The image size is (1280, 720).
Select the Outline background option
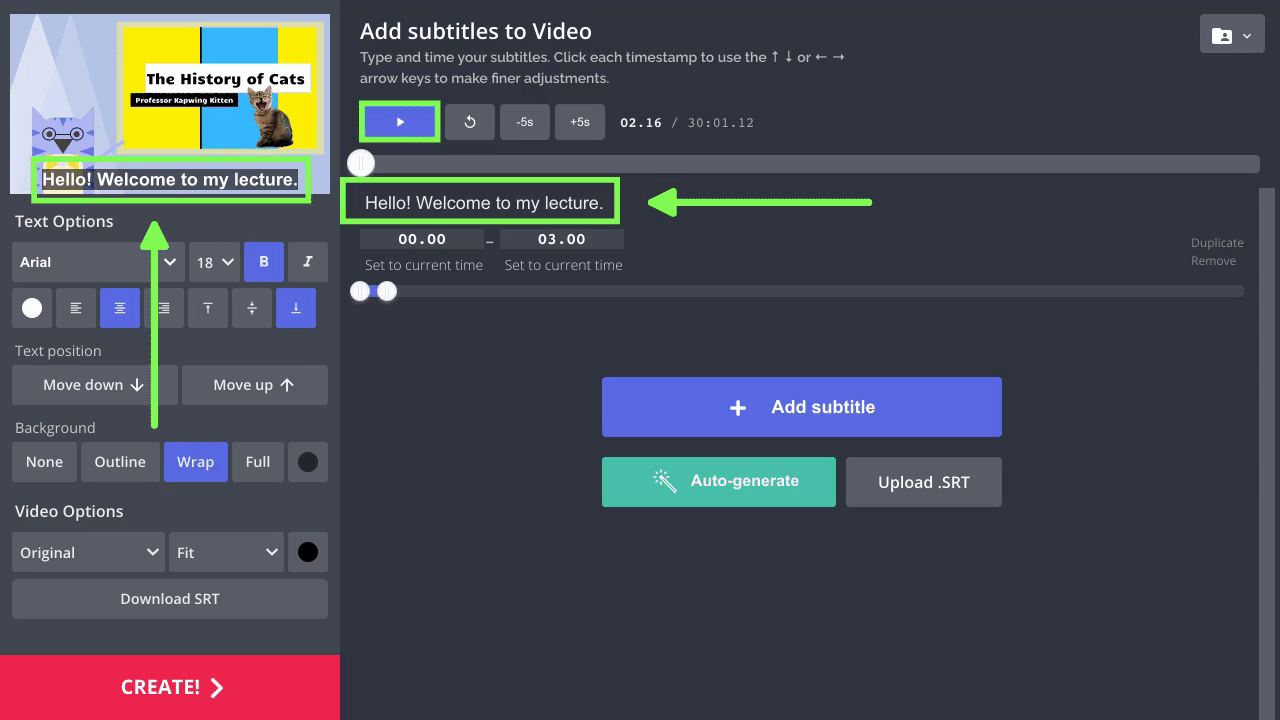[x=120, y=462]
